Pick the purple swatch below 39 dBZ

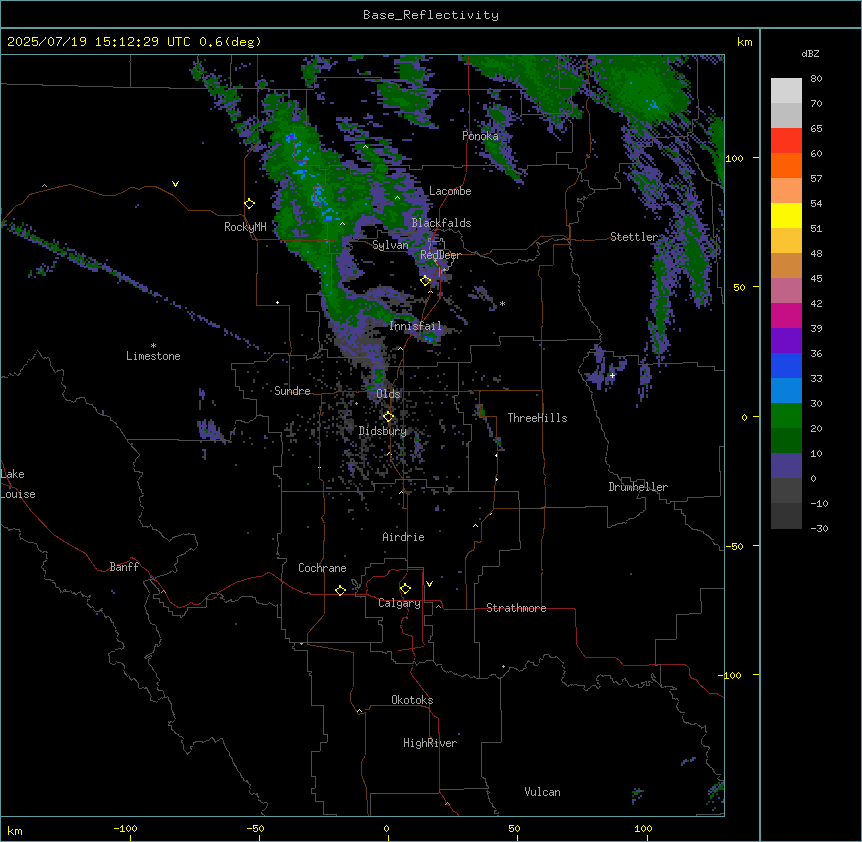click(786, 341)
